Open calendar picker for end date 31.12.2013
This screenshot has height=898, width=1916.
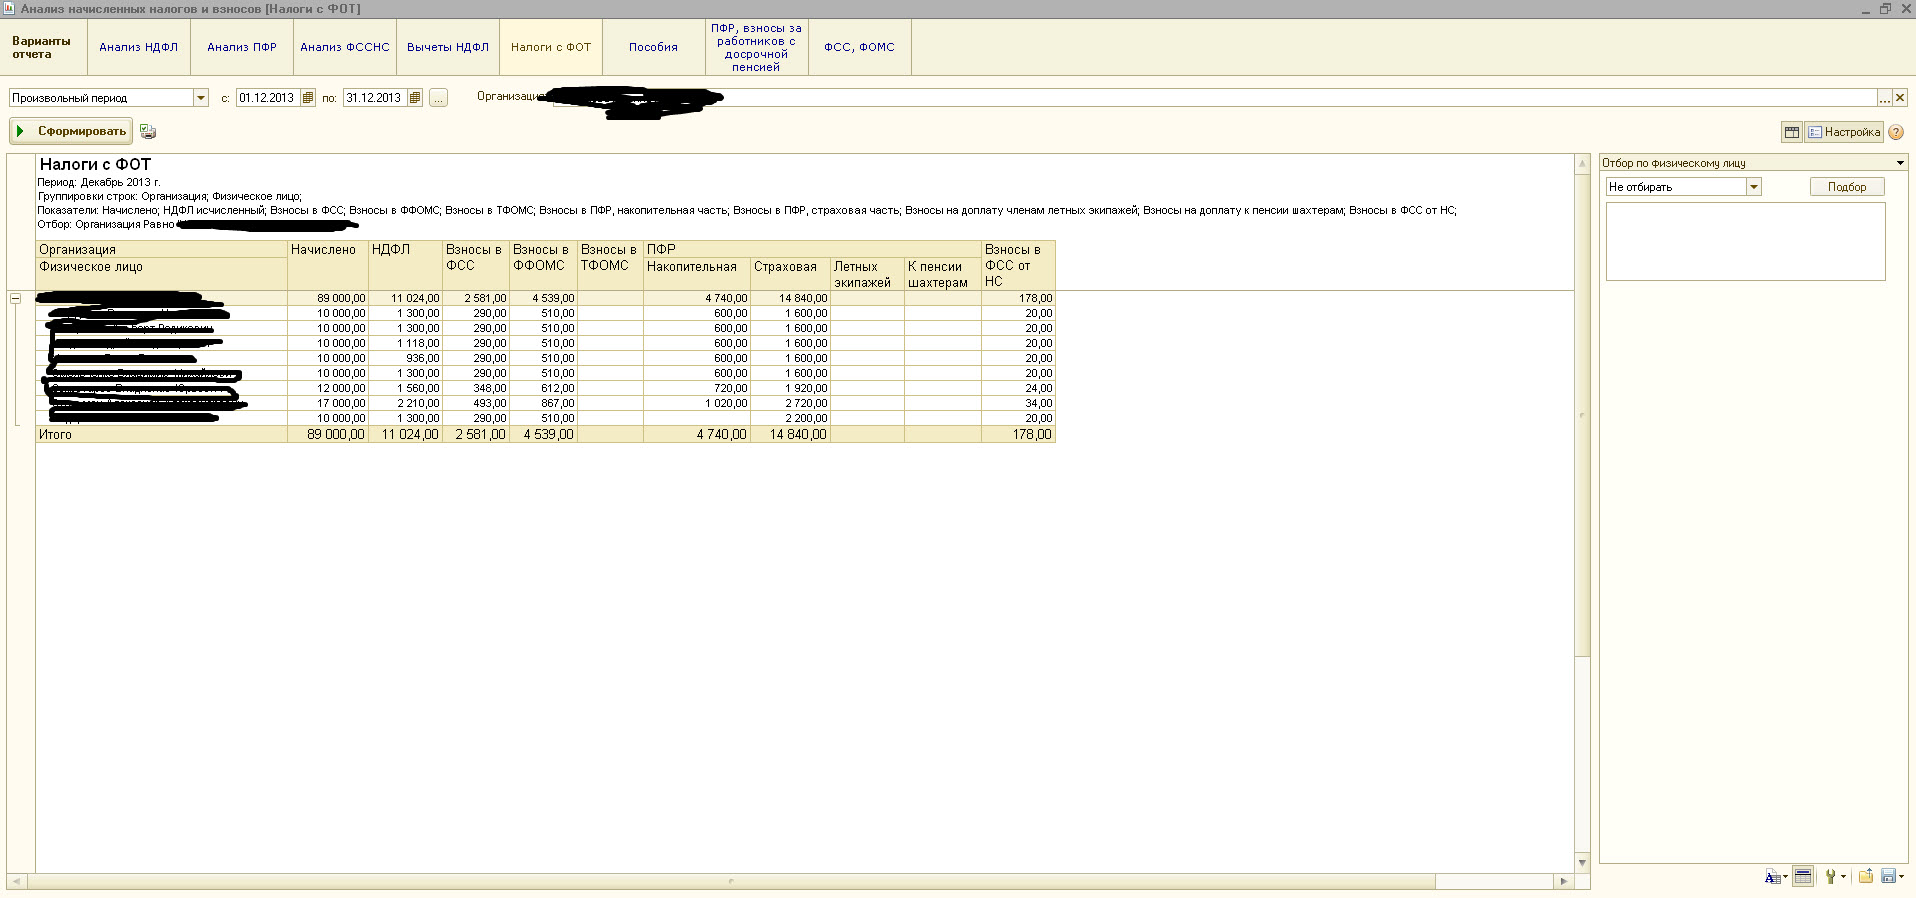[415, 98]
